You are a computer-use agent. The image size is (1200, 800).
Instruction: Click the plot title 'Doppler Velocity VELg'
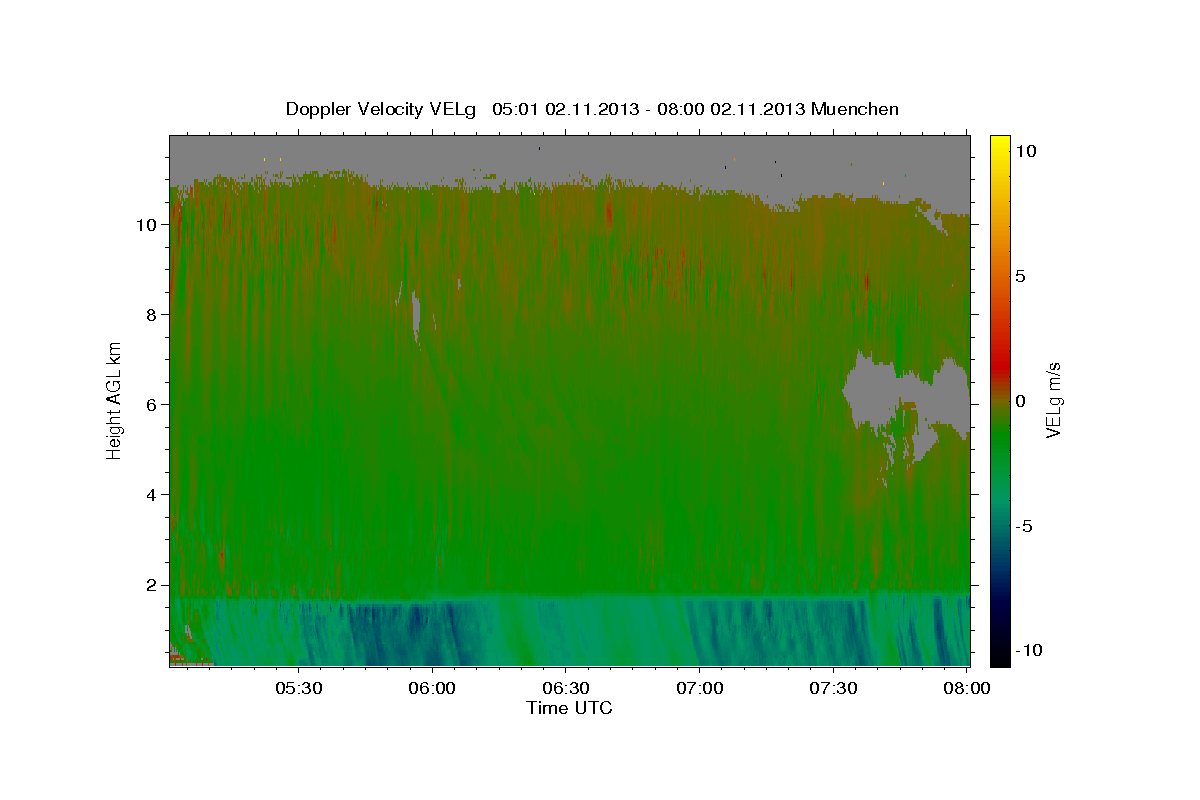383,109
